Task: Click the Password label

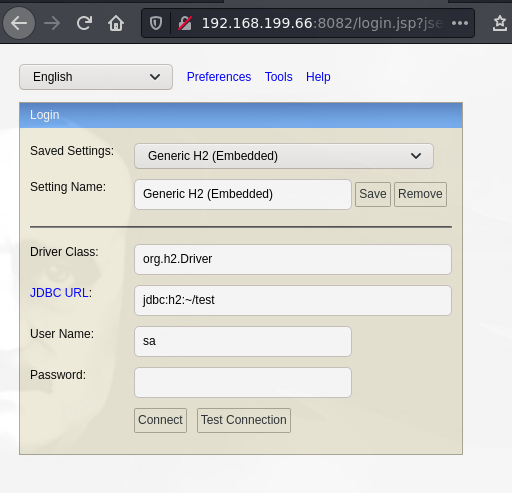Action: point(58,375)
